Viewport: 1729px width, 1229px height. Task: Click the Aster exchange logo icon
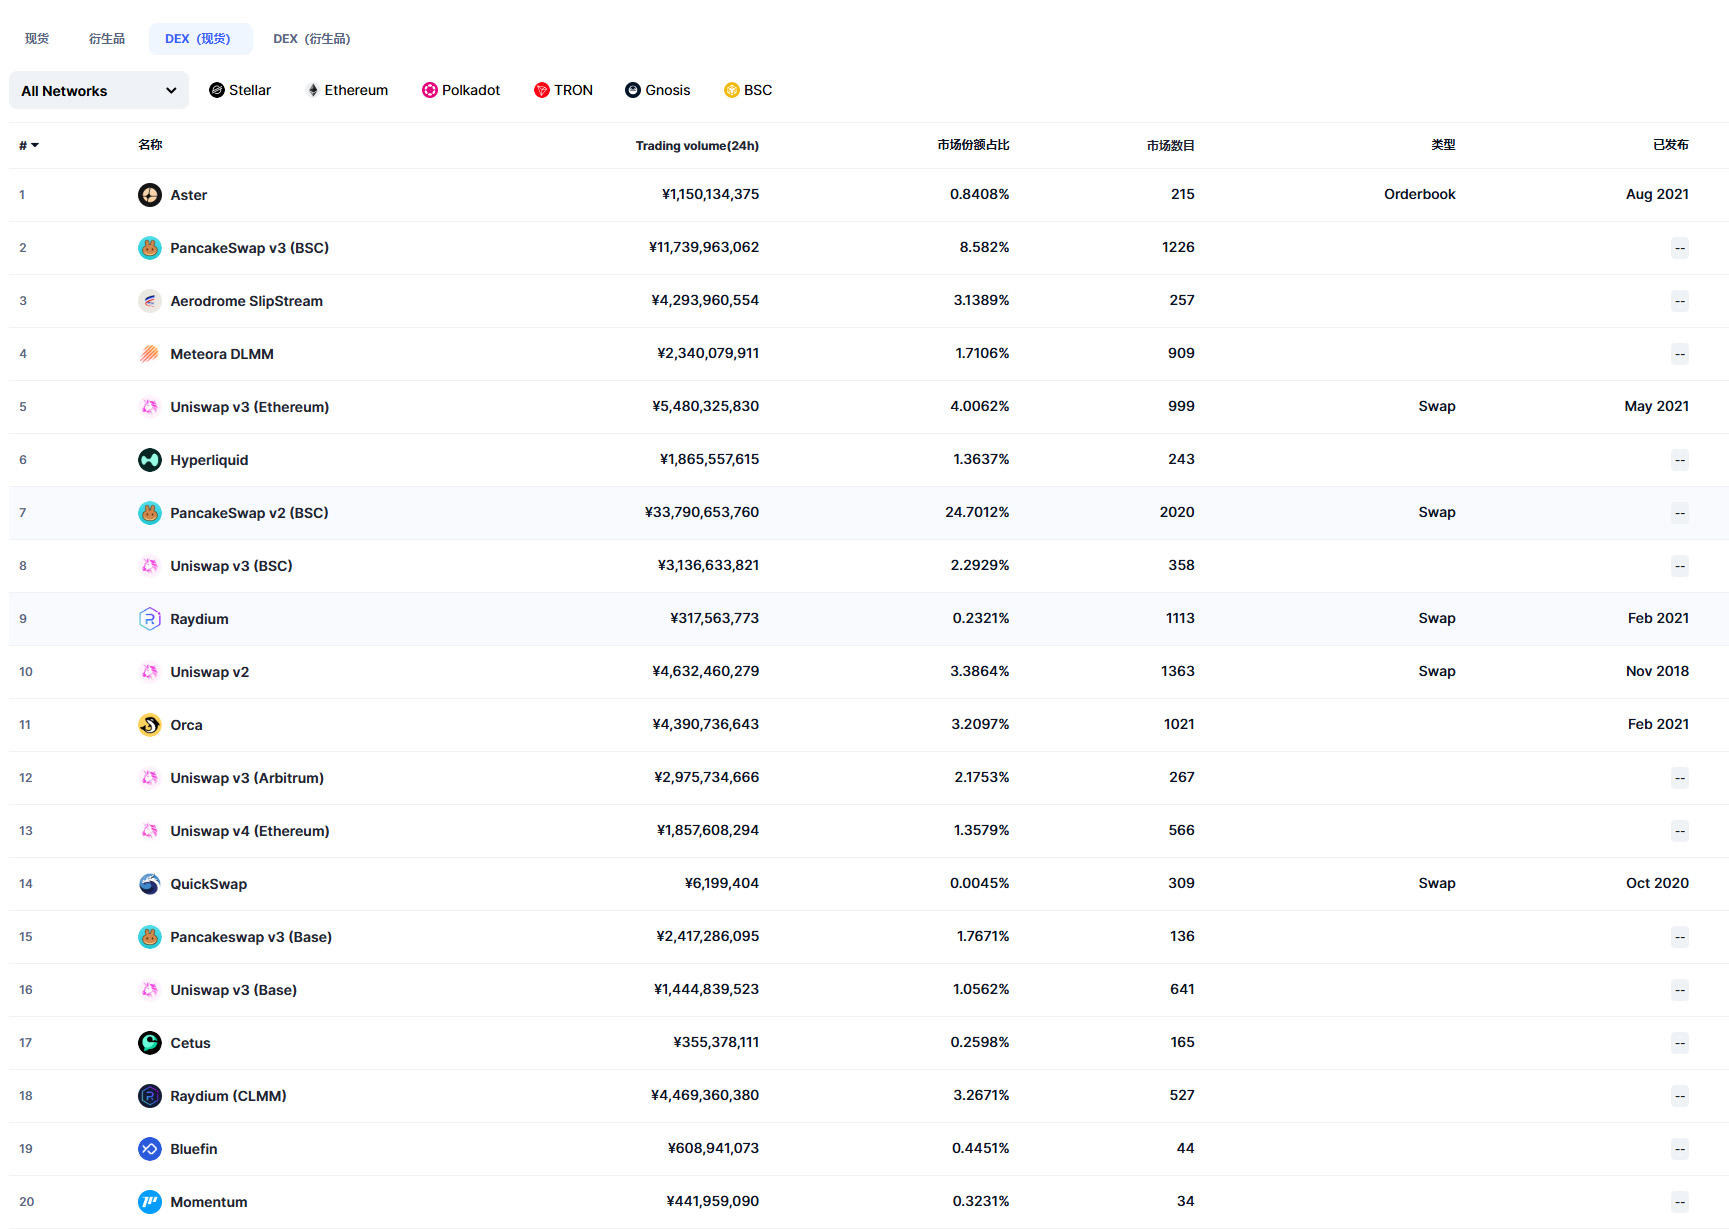(x=149, y=195)
